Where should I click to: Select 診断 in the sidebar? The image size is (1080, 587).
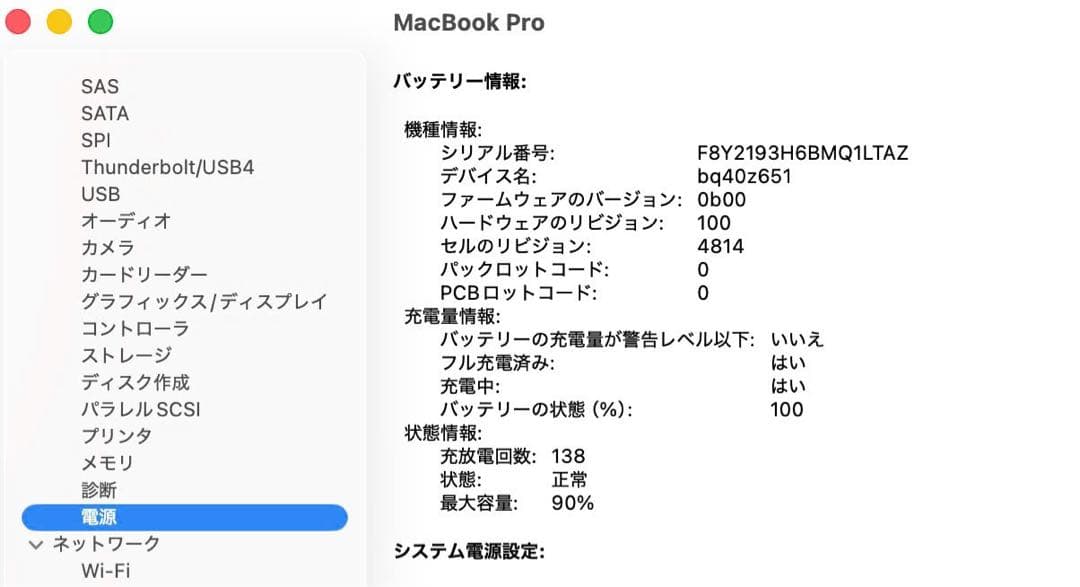tap(98, 490)
